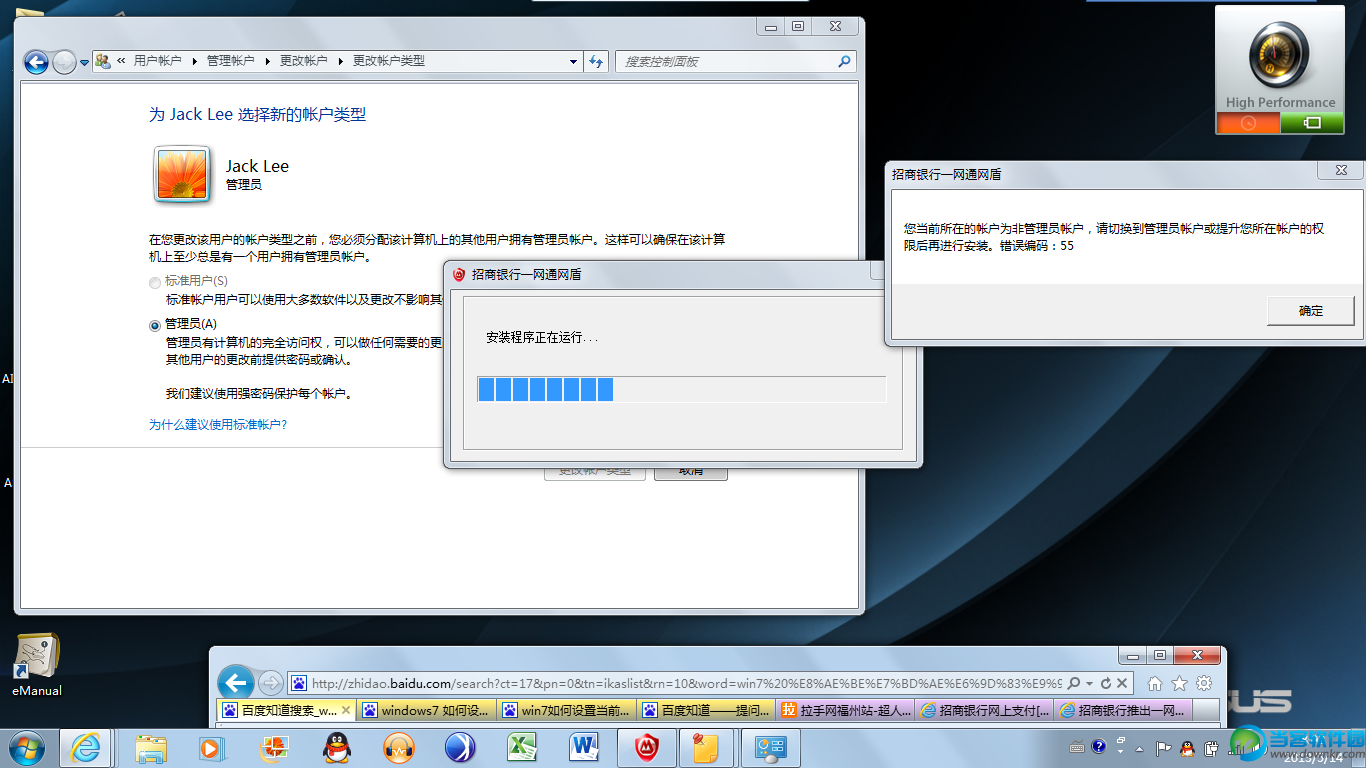Switch to the green battery mode button
The width and height of the screenshot is (1366, 768).
click(x=1312, y=123)
